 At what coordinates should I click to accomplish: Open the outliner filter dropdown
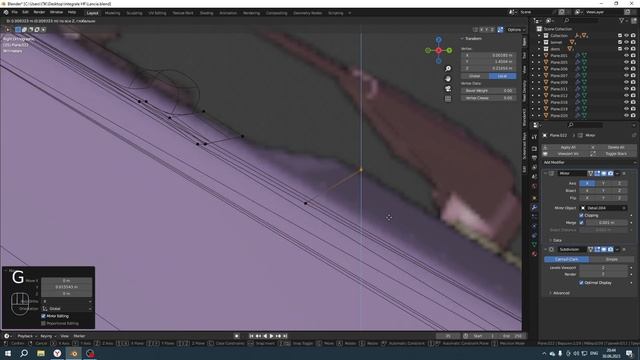tap(623, 20)
